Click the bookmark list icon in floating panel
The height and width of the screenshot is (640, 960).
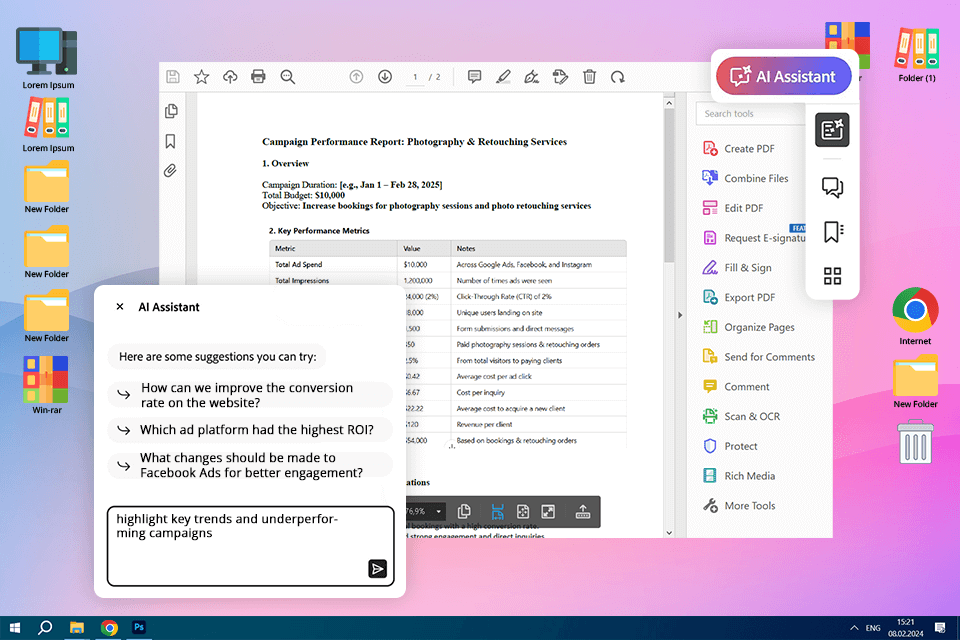833,232
